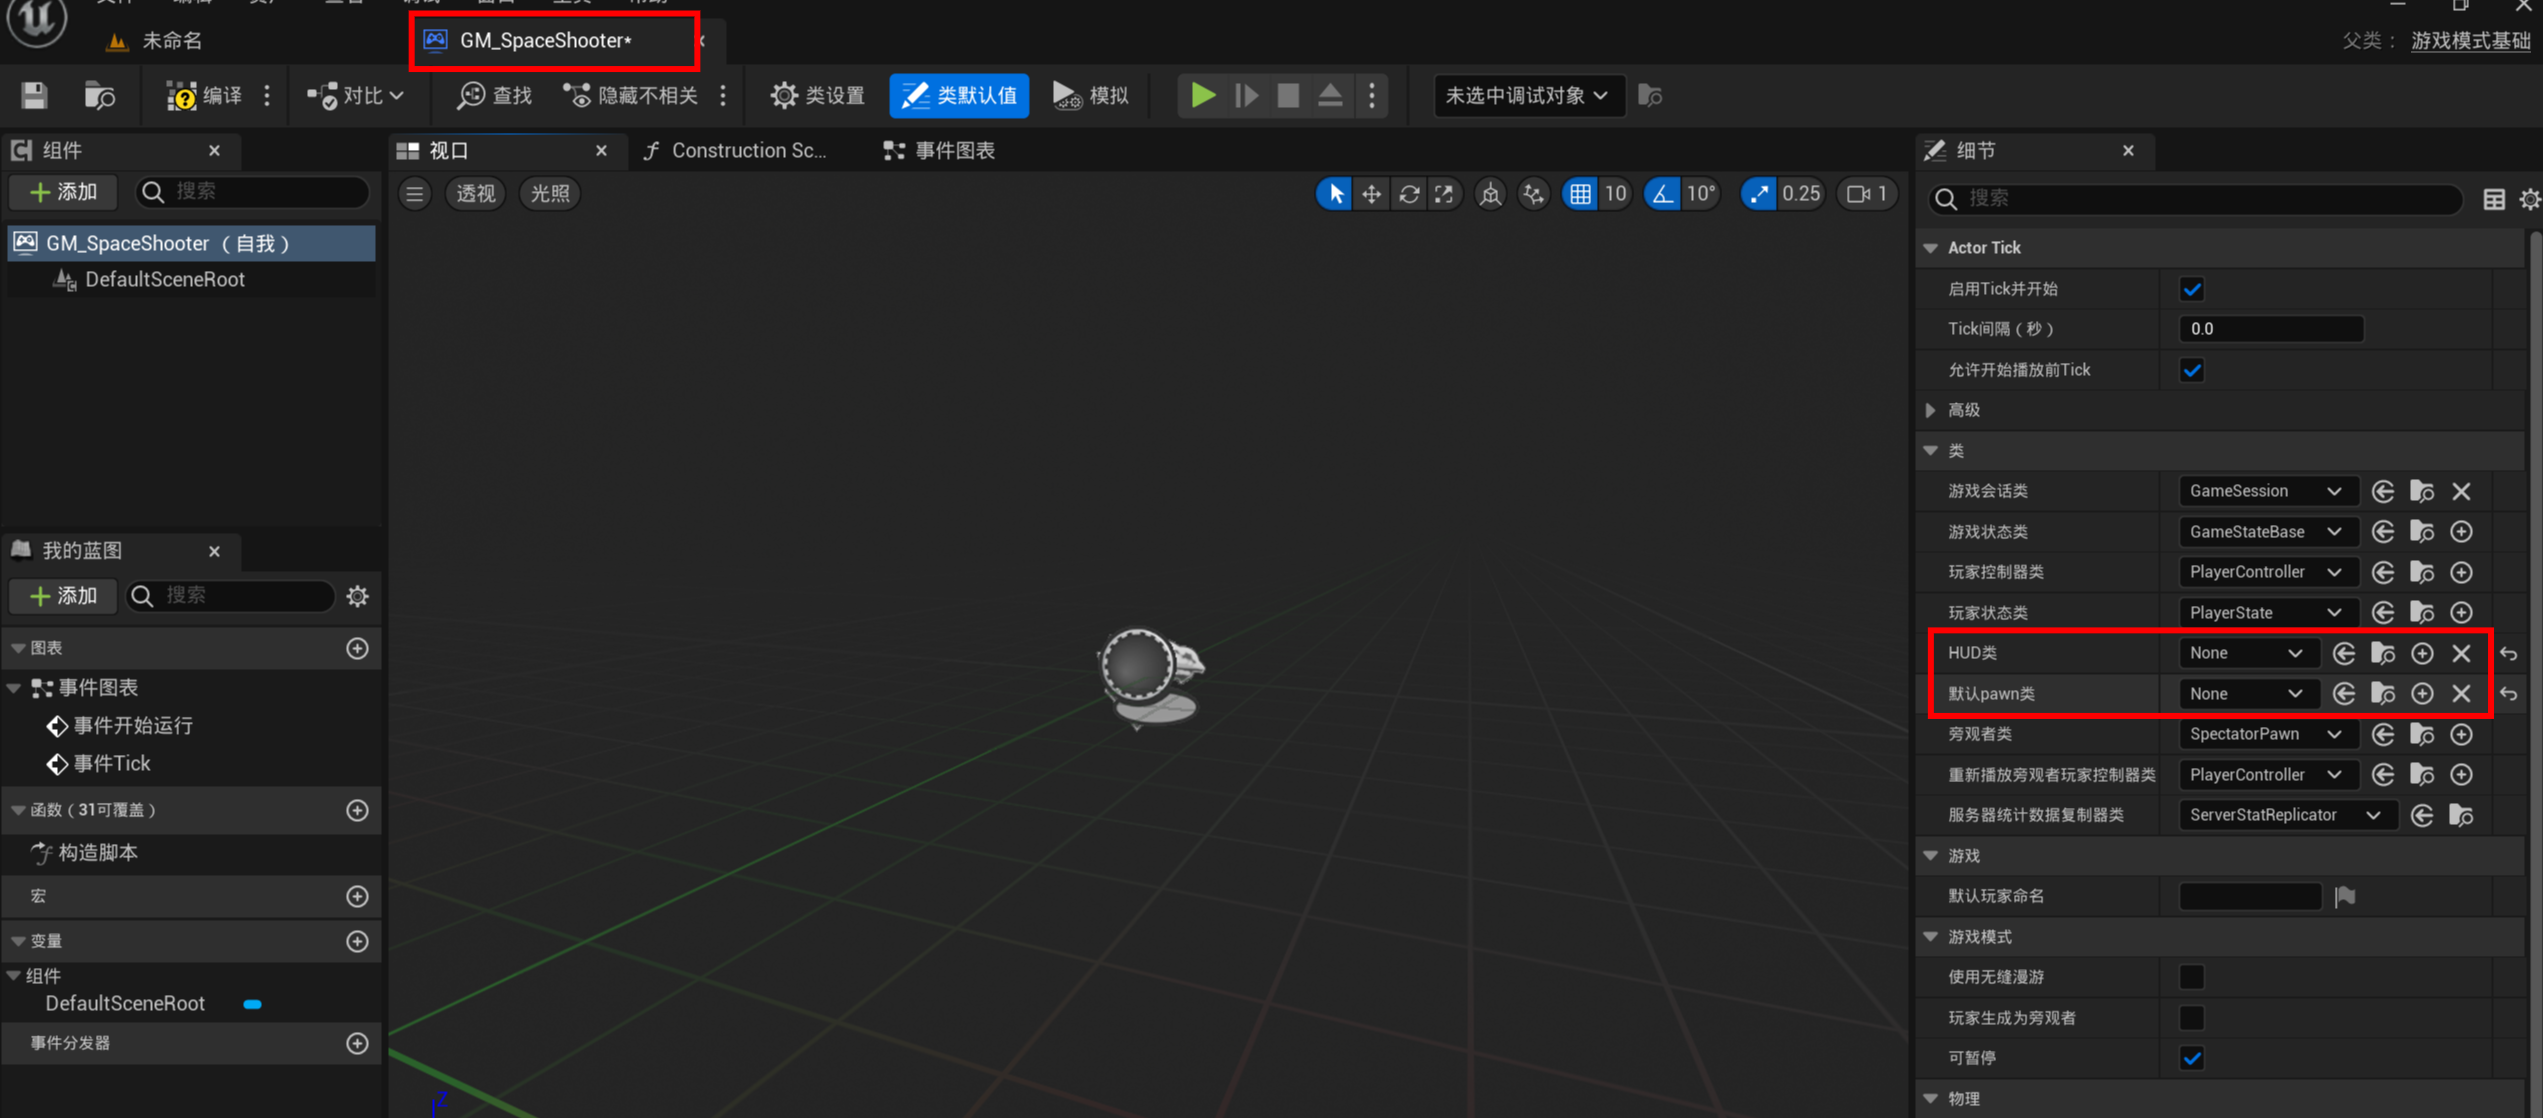Collapse the 事件图表 tree node
The image size is (2543, 1118).
point(15,688)
